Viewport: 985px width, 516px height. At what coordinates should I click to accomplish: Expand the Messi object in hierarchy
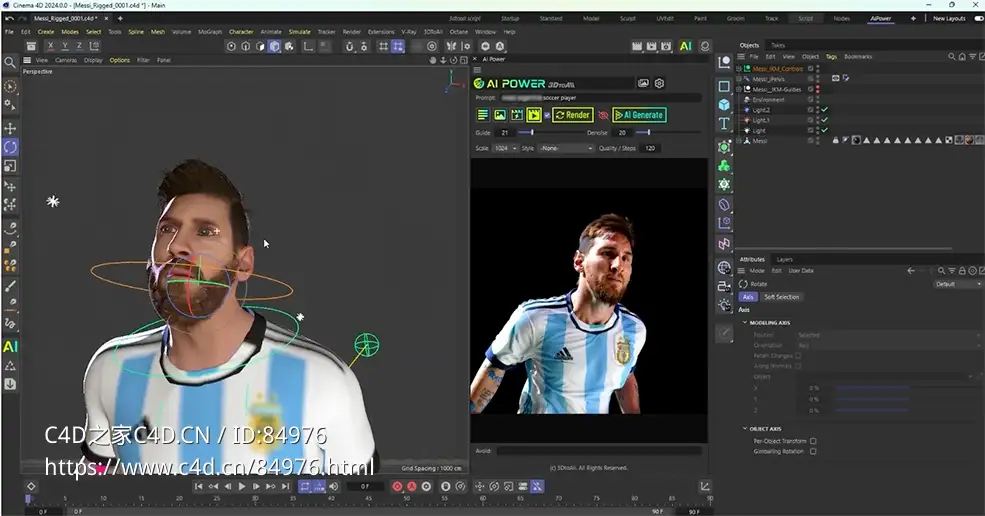click(x=739, y=141)
